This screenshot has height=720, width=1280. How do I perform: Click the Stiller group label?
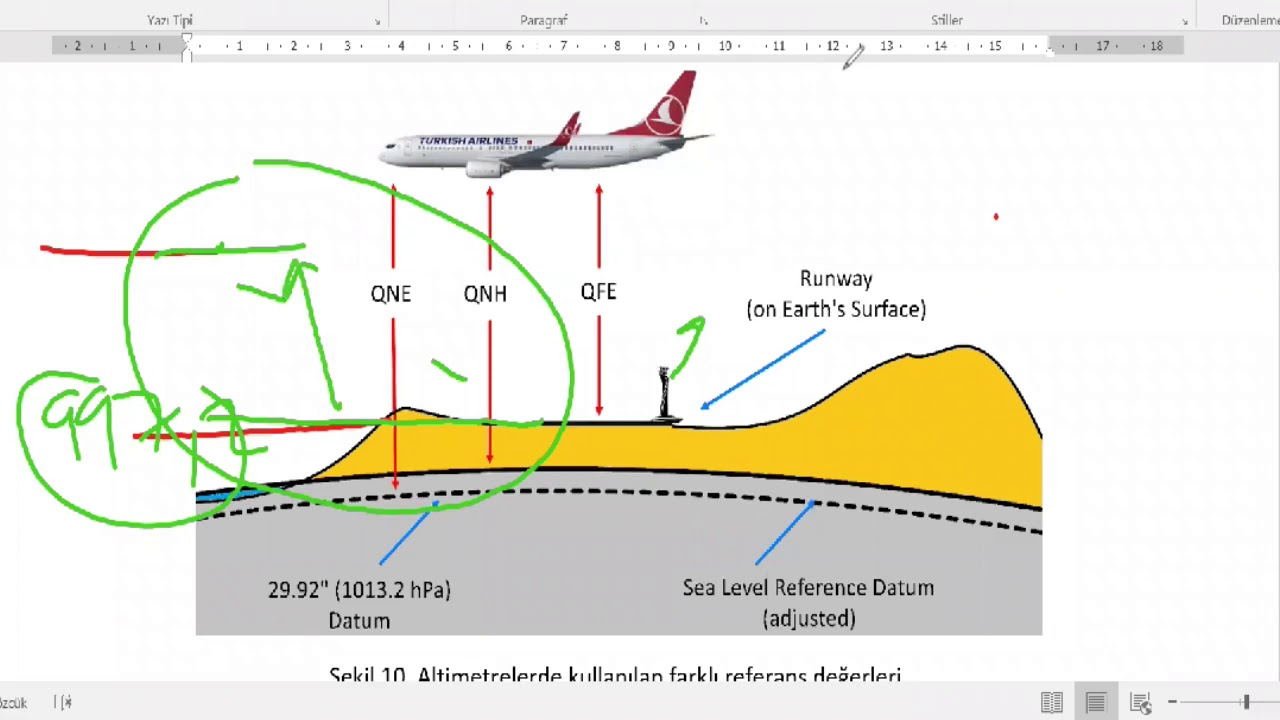(947, 20)
